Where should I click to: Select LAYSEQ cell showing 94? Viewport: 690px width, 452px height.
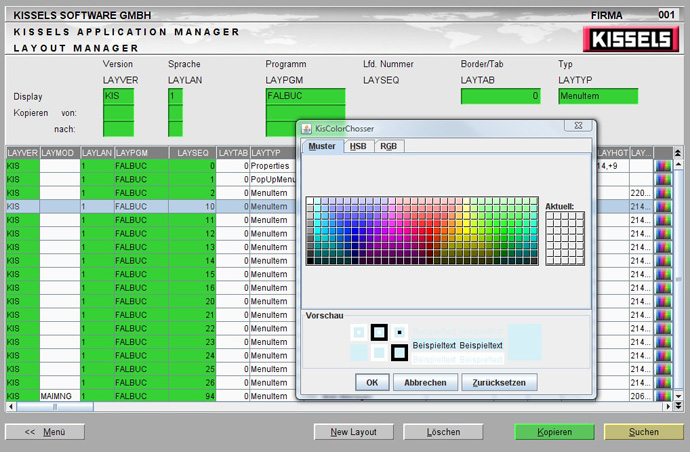(x=192, y=396)
